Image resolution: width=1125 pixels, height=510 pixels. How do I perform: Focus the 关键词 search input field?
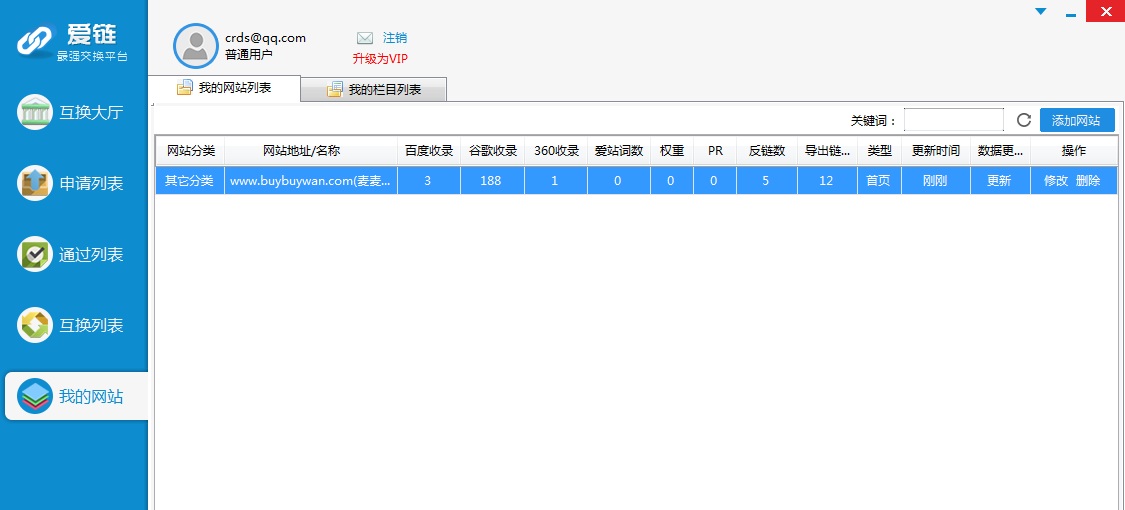pyautogui.click(x=953, y=120)
